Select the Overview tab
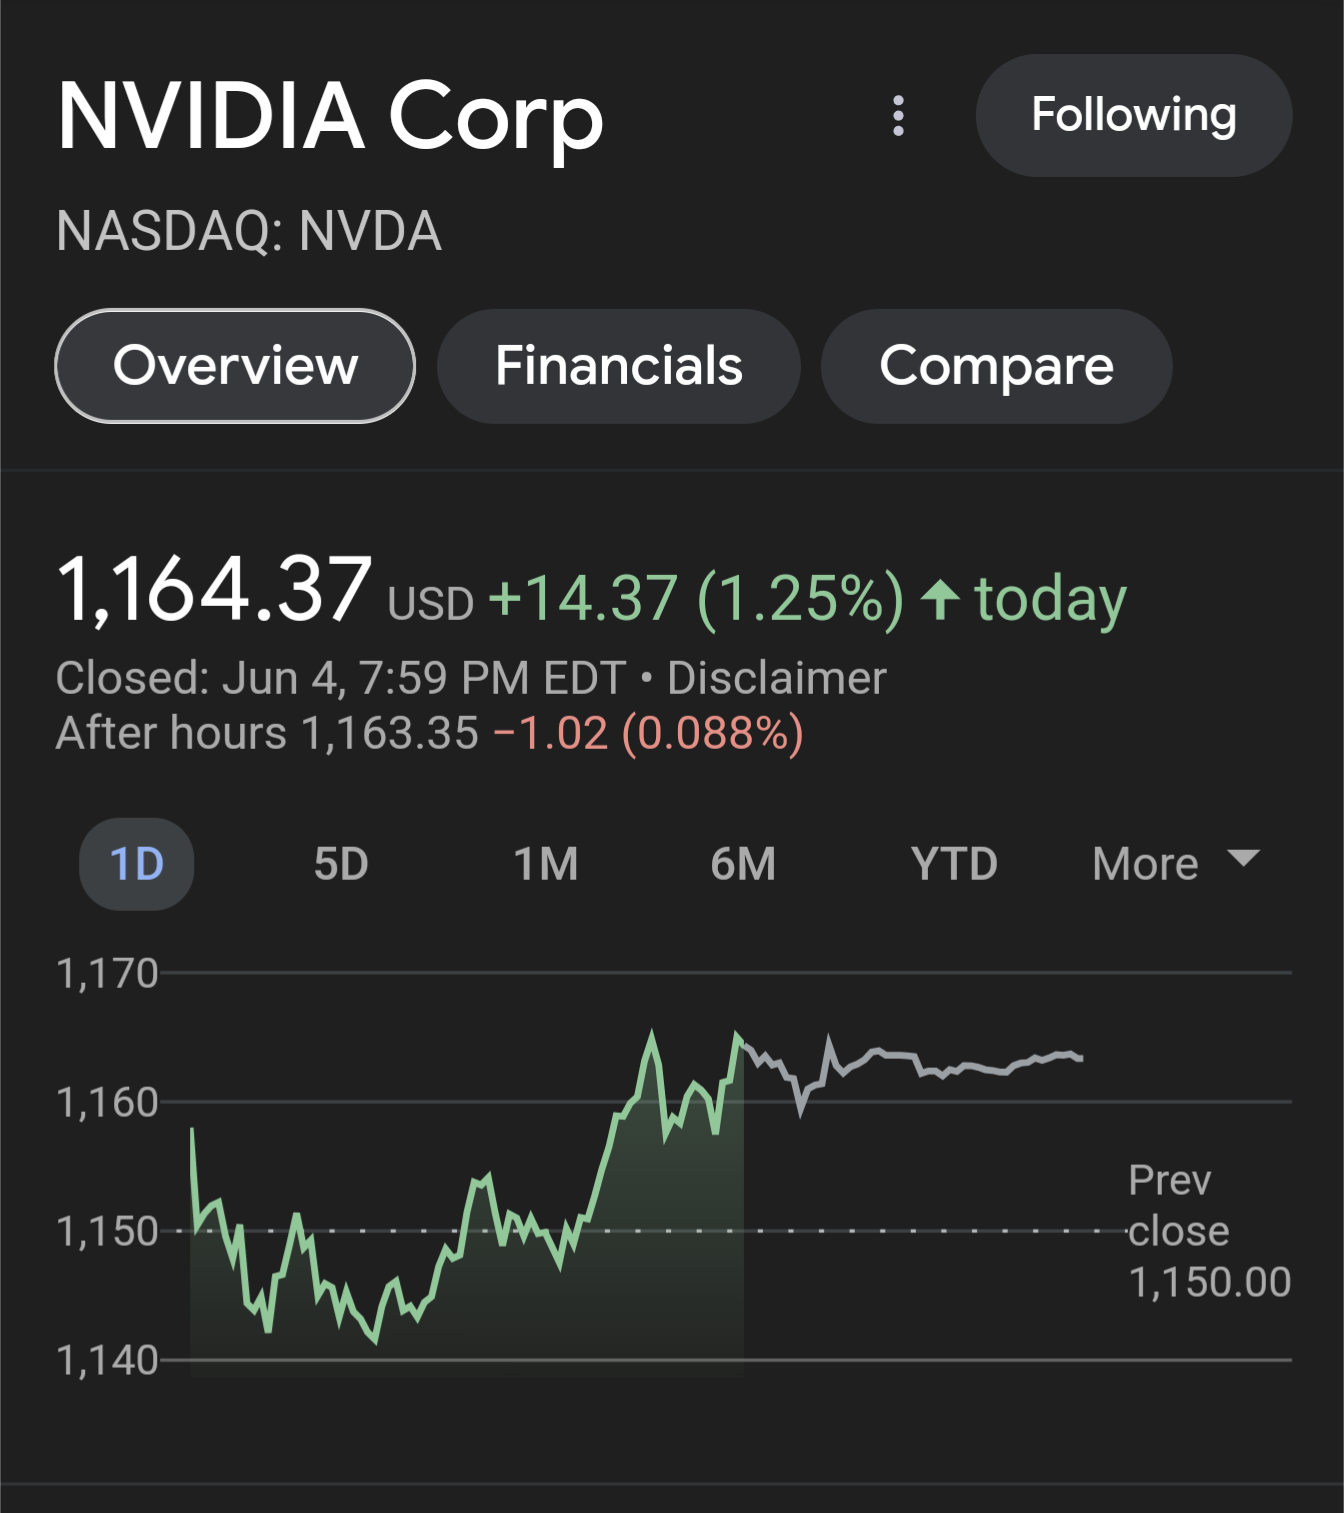The image size is (1344, 1513). [x=235, y=366]
